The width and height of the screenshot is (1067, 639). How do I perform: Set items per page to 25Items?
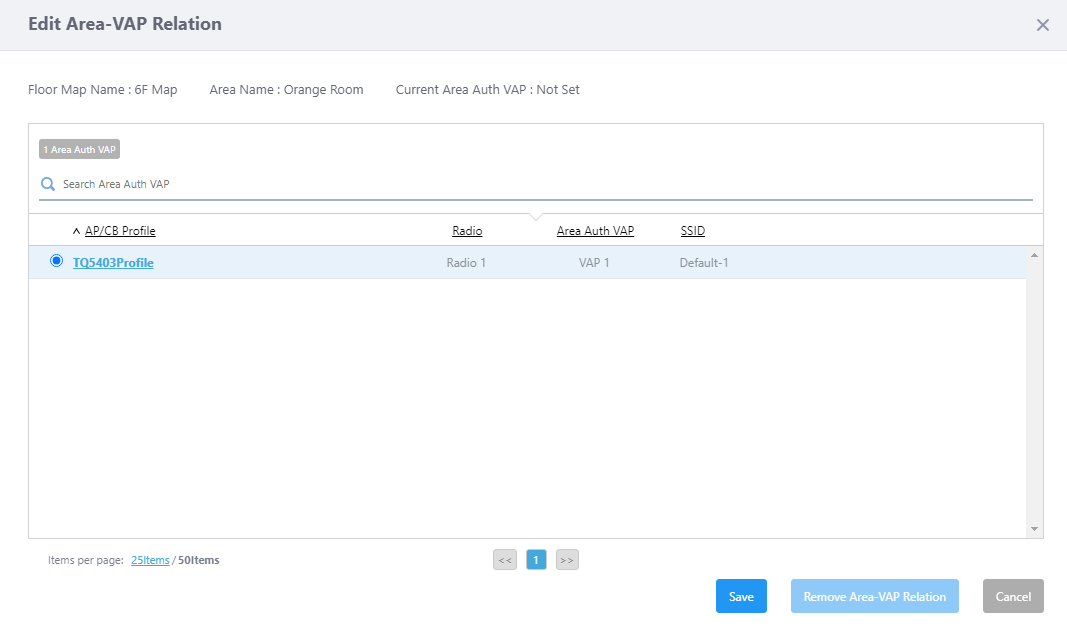tap(150, 561)
